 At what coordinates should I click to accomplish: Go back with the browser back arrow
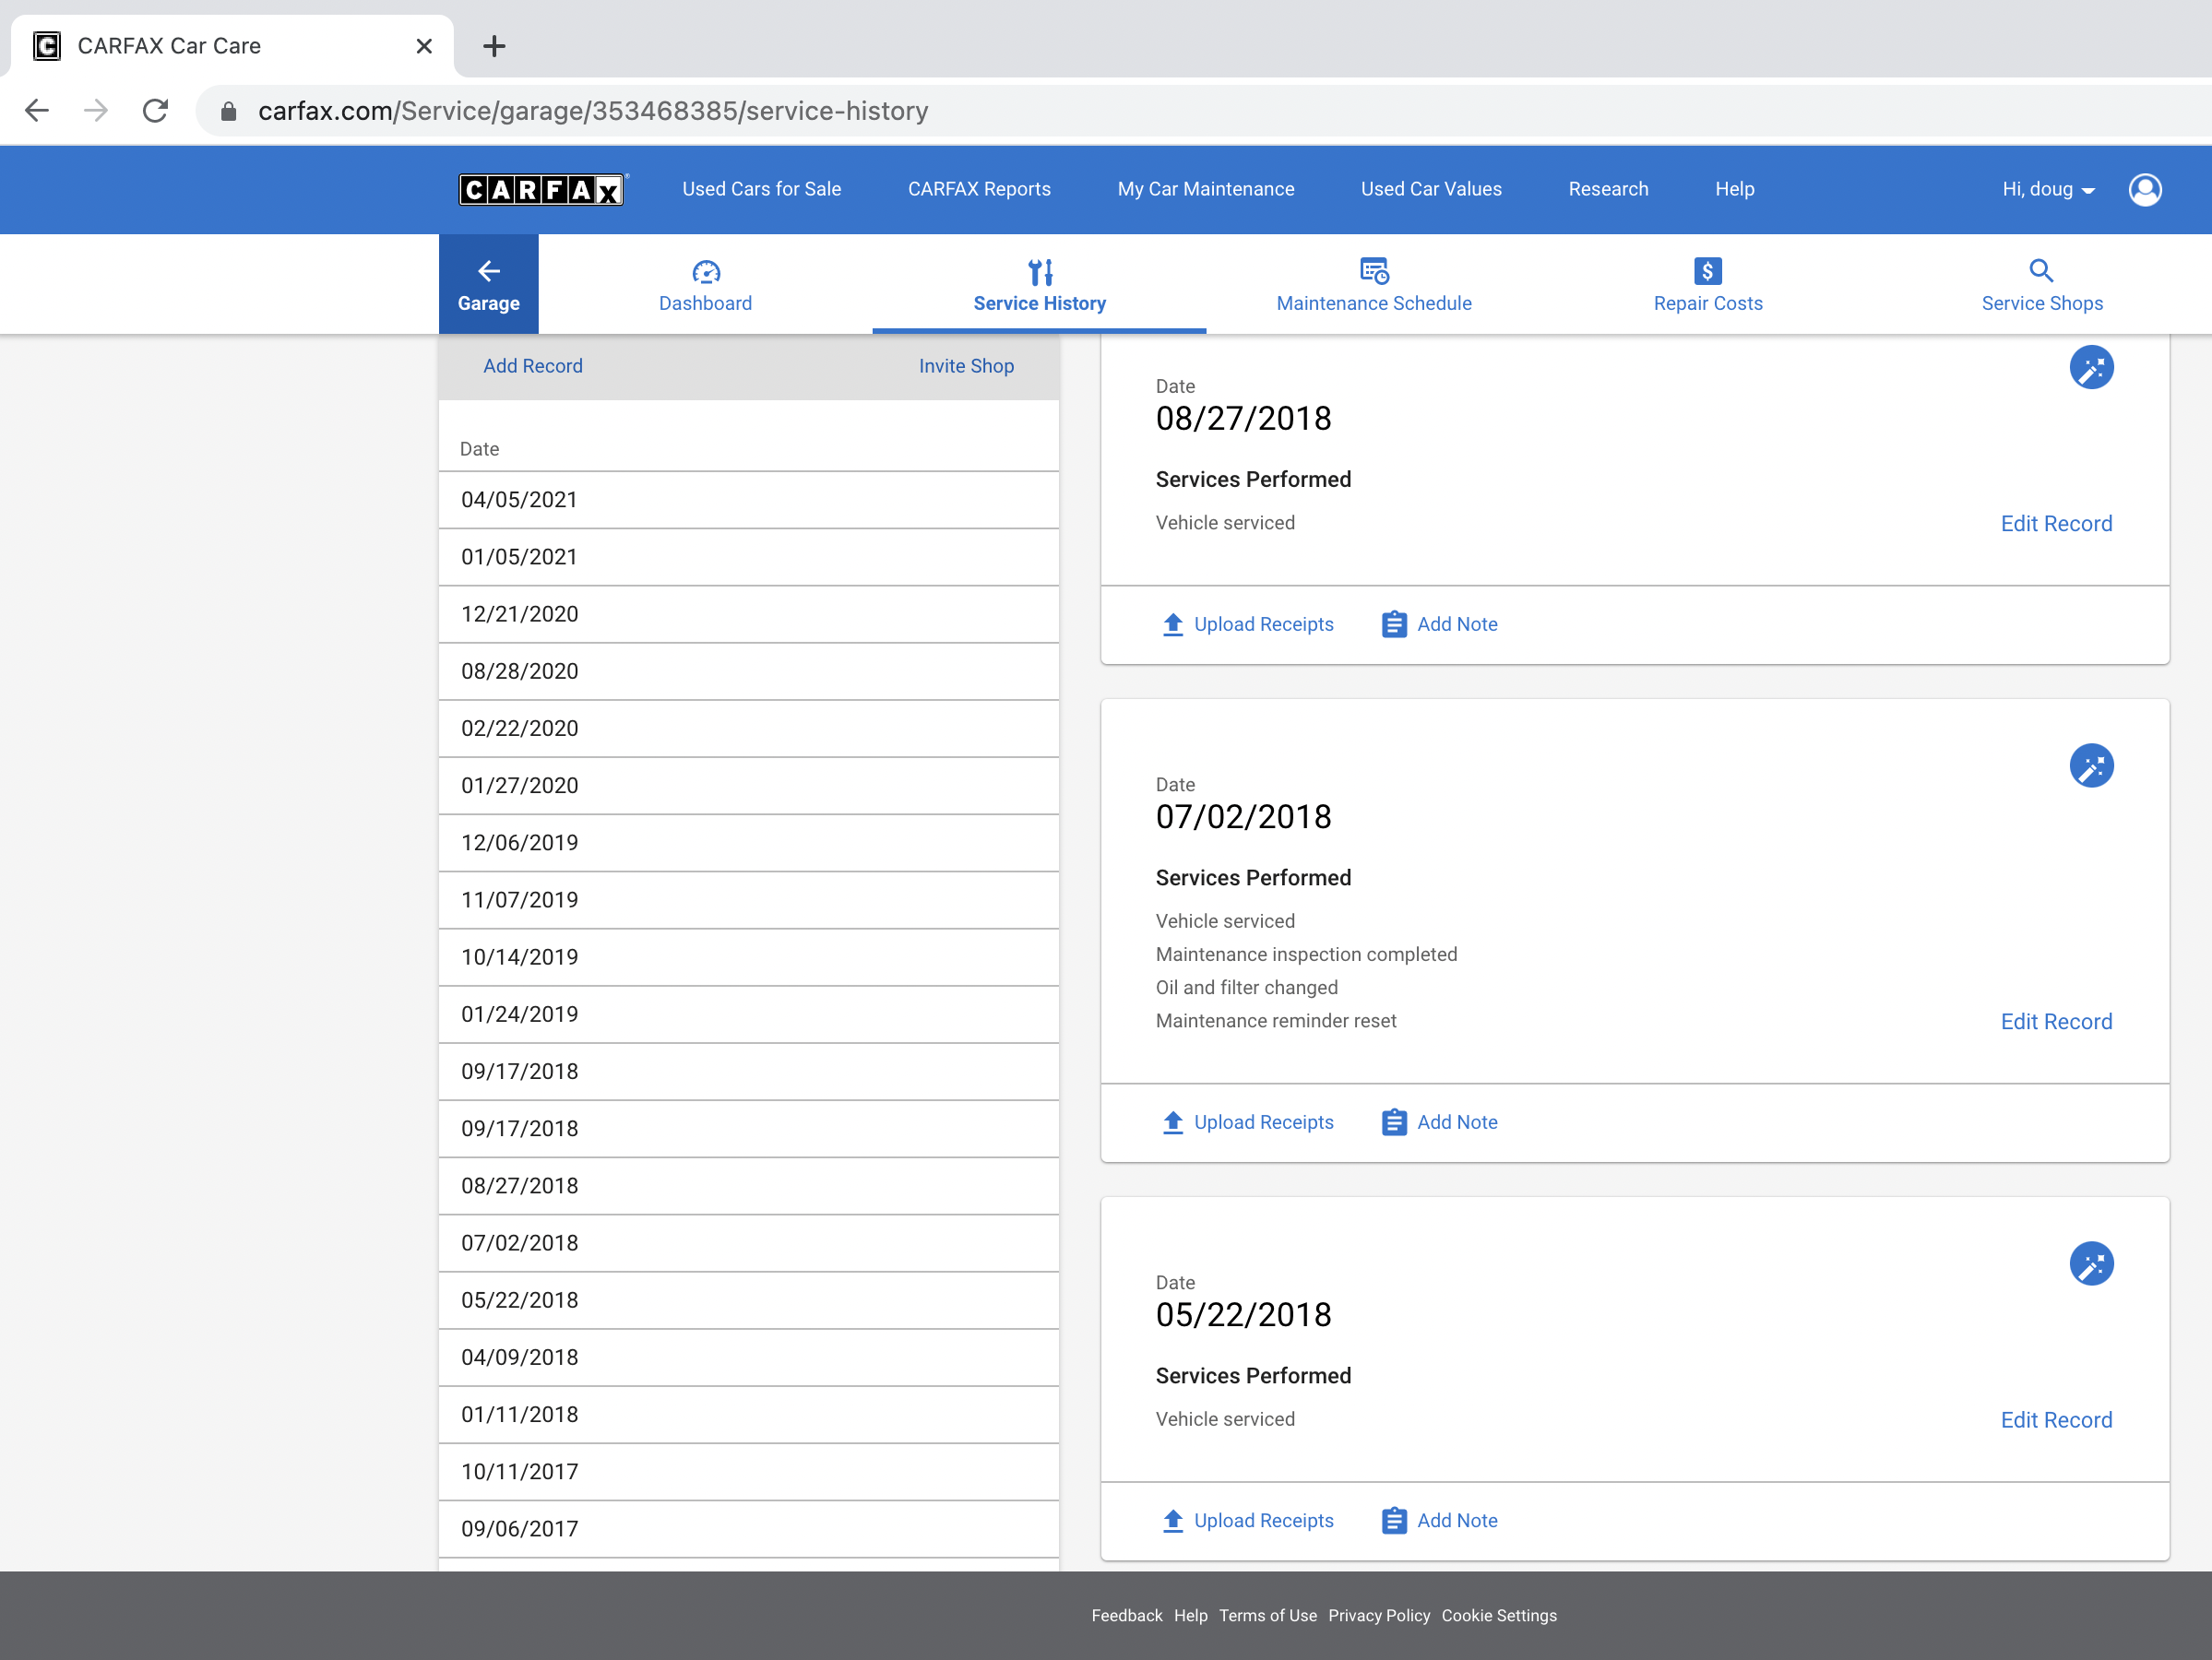coord(37,110)
